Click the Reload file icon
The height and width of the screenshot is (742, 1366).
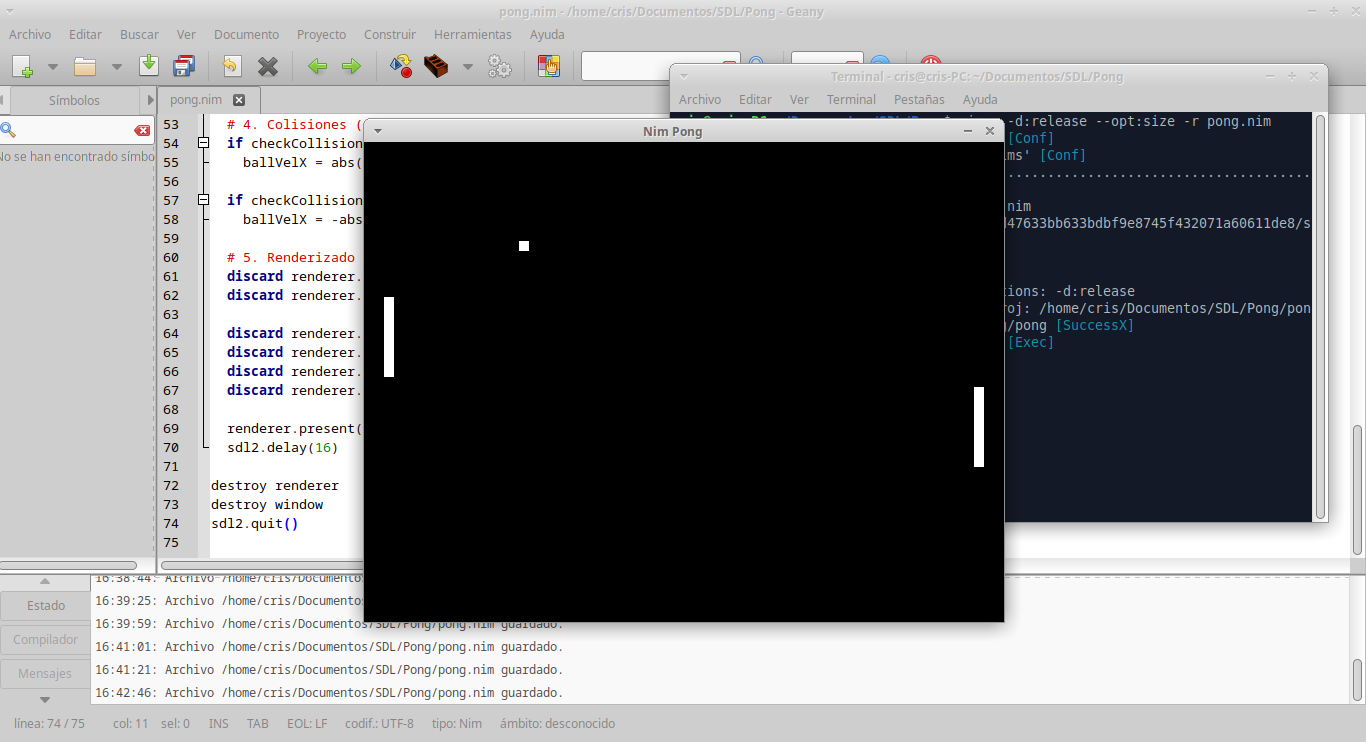point(231,66)
